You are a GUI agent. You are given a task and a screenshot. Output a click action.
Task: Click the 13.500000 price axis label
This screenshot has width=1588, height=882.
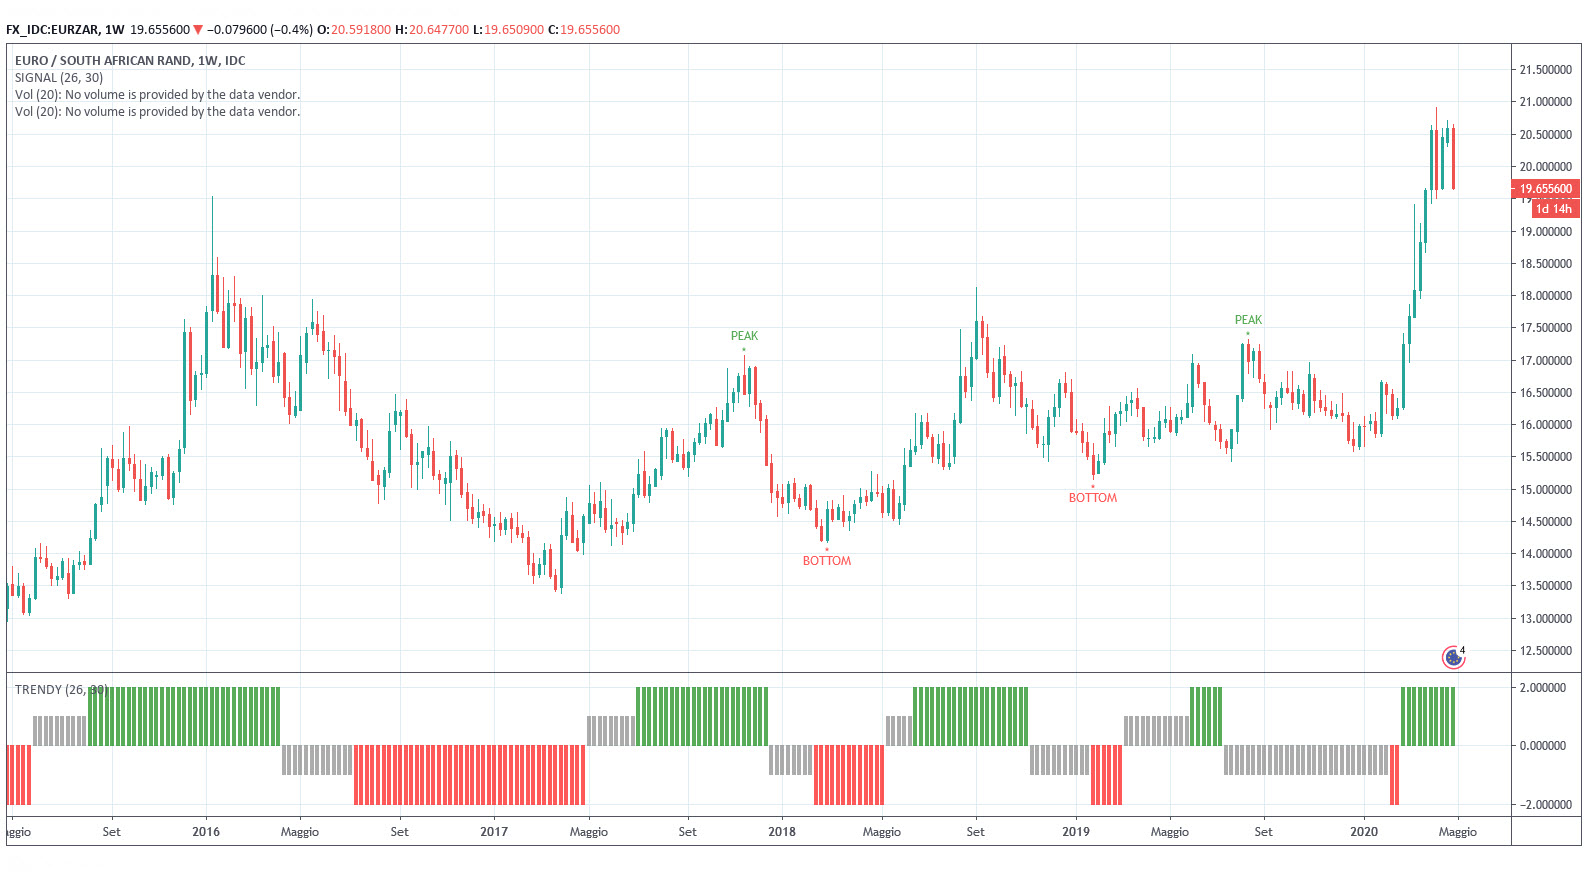click(1546, 586)
